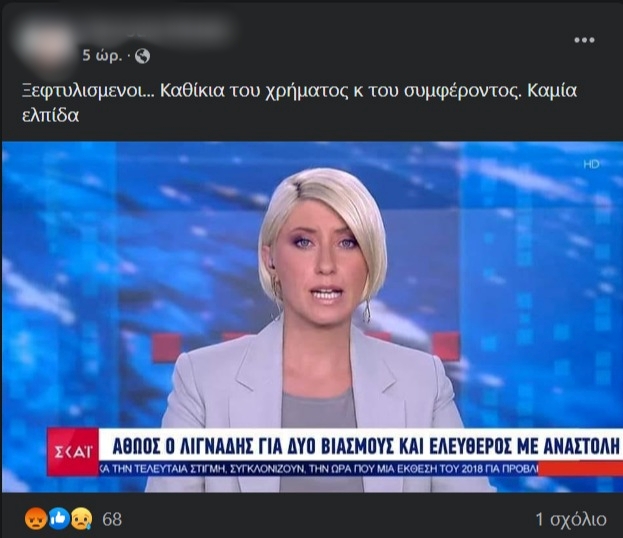623x538 pixels.
Task: Click the globe public audience icon
Action: (142, 56)
